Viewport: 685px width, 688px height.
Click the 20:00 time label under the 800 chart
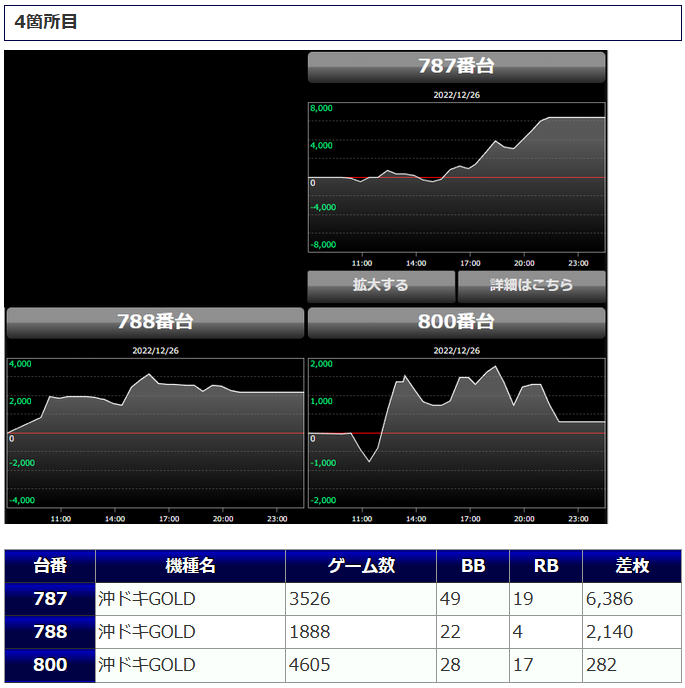[524, 519]
